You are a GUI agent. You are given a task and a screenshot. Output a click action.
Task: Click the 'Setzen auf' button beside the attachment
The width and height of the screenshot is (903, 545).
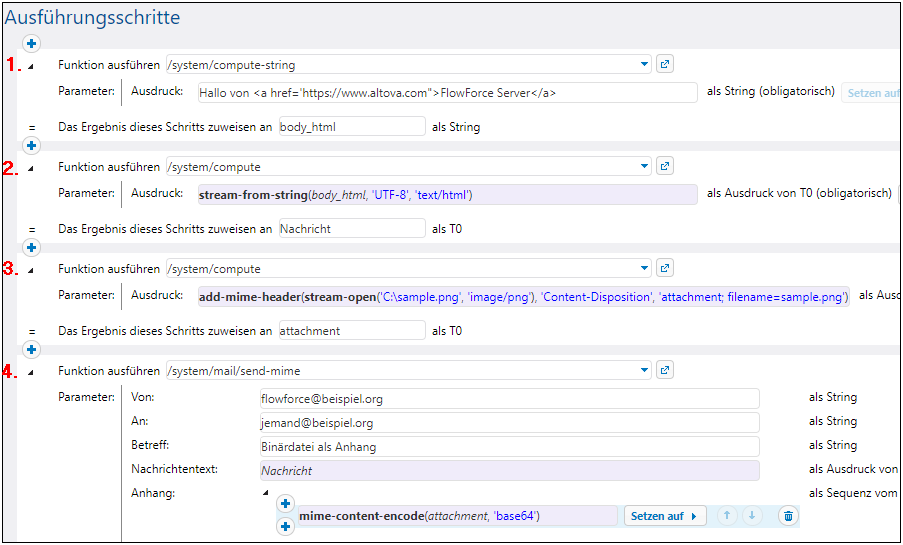click(665, 516)
